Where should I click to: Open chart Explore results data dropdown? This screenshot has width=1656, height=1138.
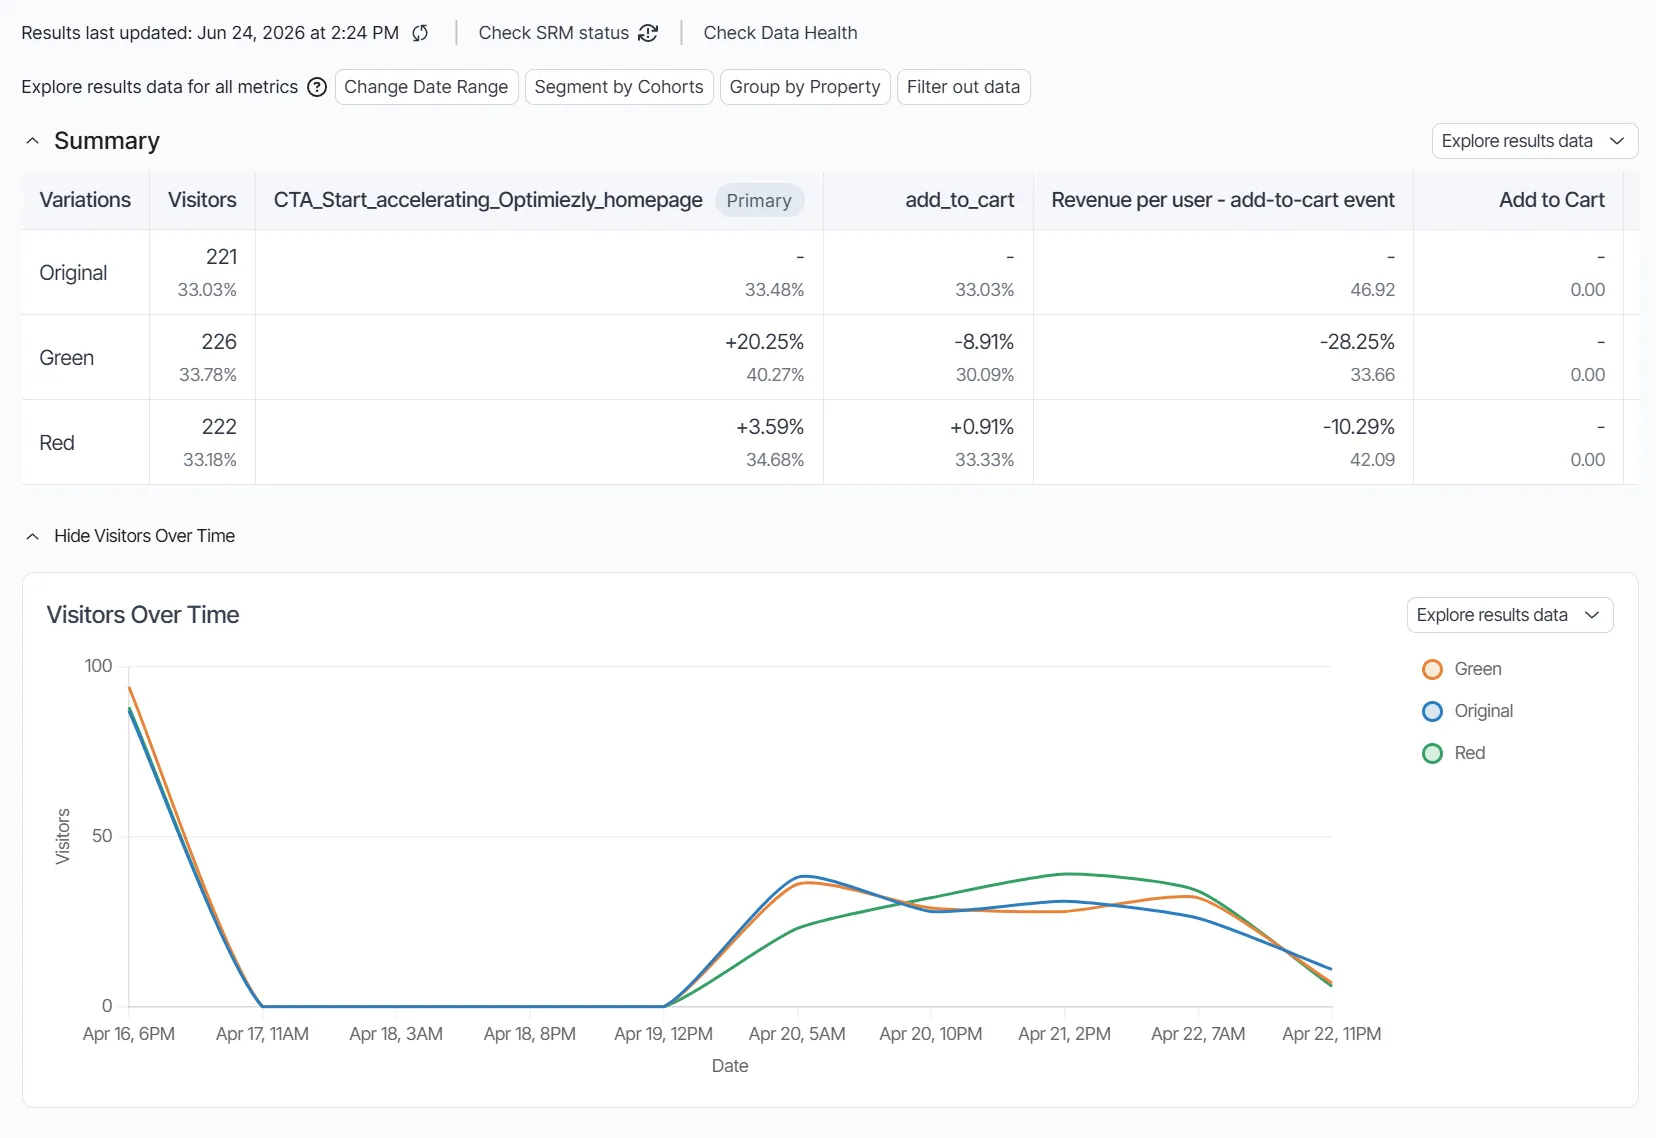pyautogui.click(x=1510, y=615)
